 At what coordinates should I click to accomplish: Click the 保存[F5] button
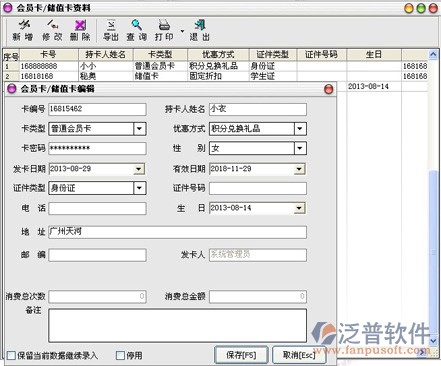coord(241,355)
